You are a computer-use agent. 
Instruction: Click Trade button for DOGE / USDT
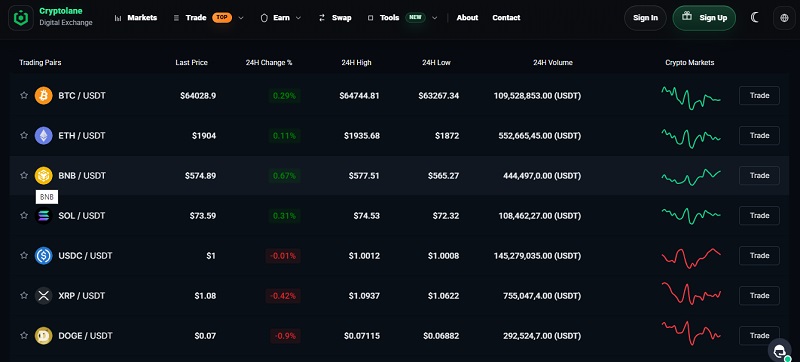pyautogui.click(x=759, y=335)
